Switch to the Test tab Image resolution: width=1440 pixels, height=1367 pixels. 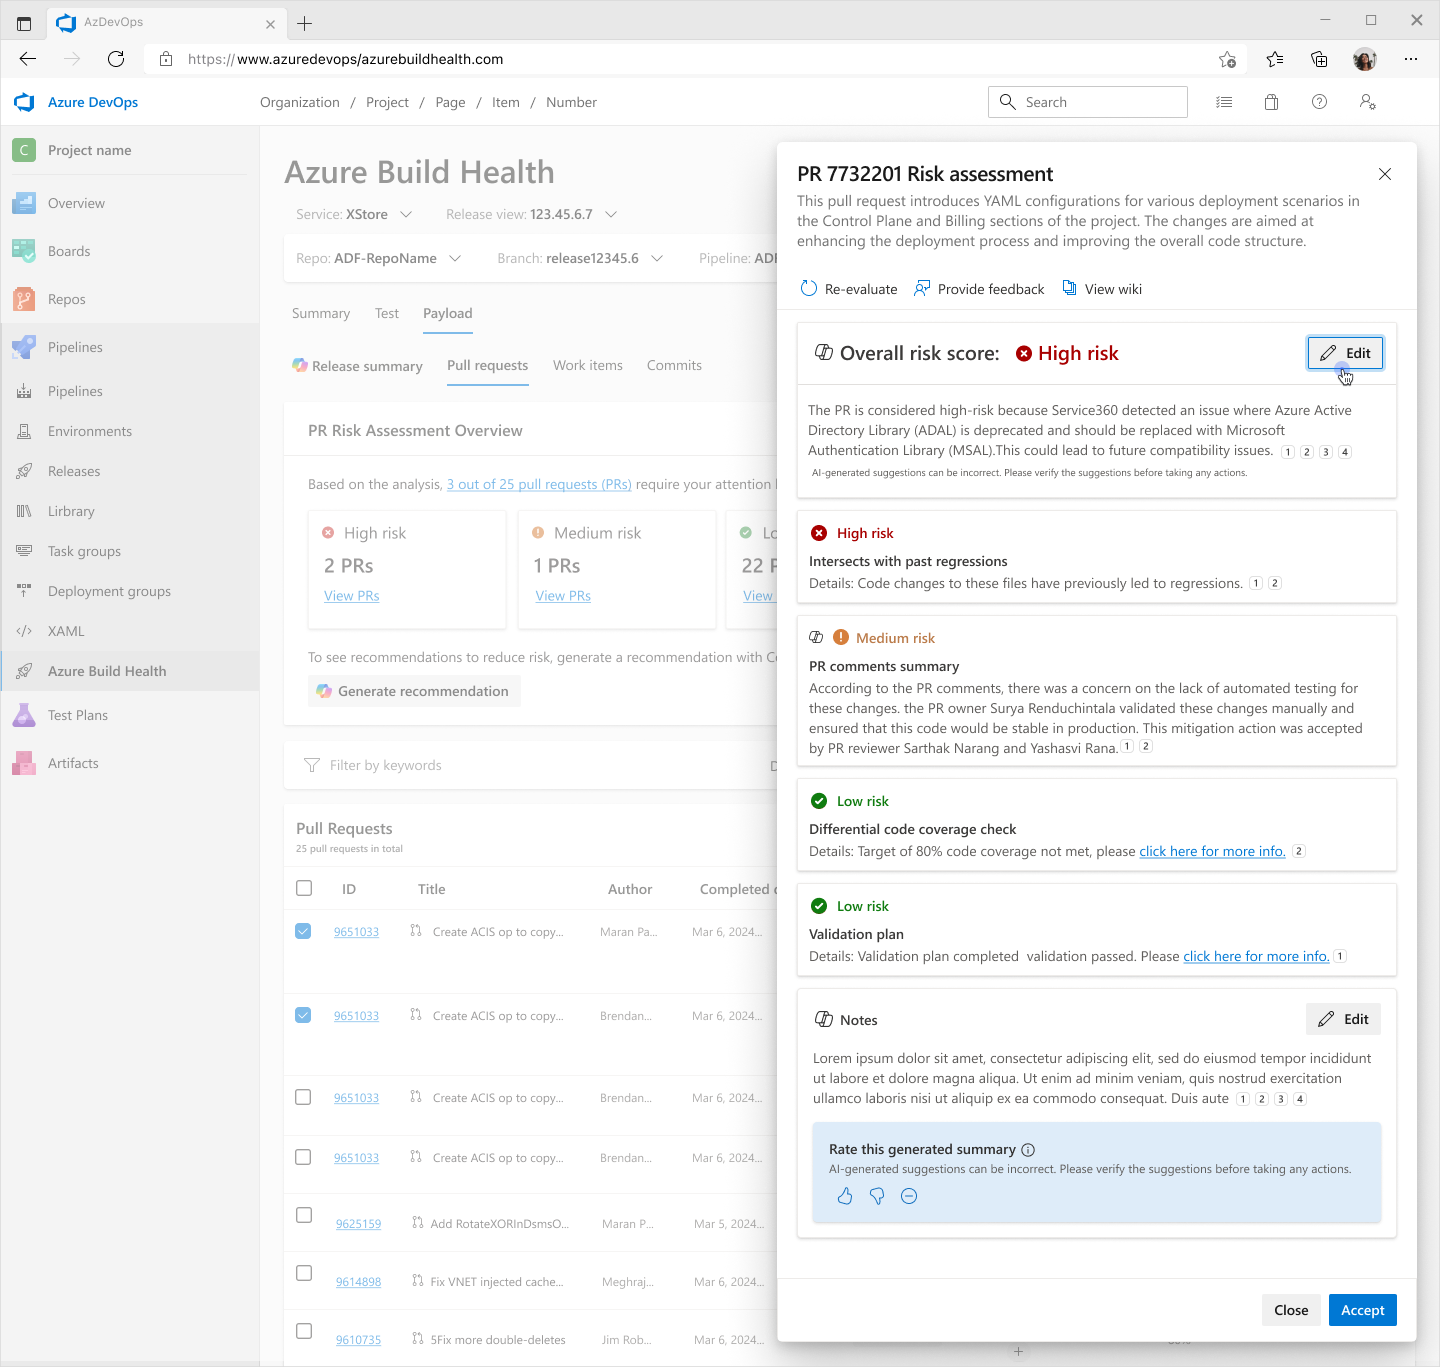(387, 313)
